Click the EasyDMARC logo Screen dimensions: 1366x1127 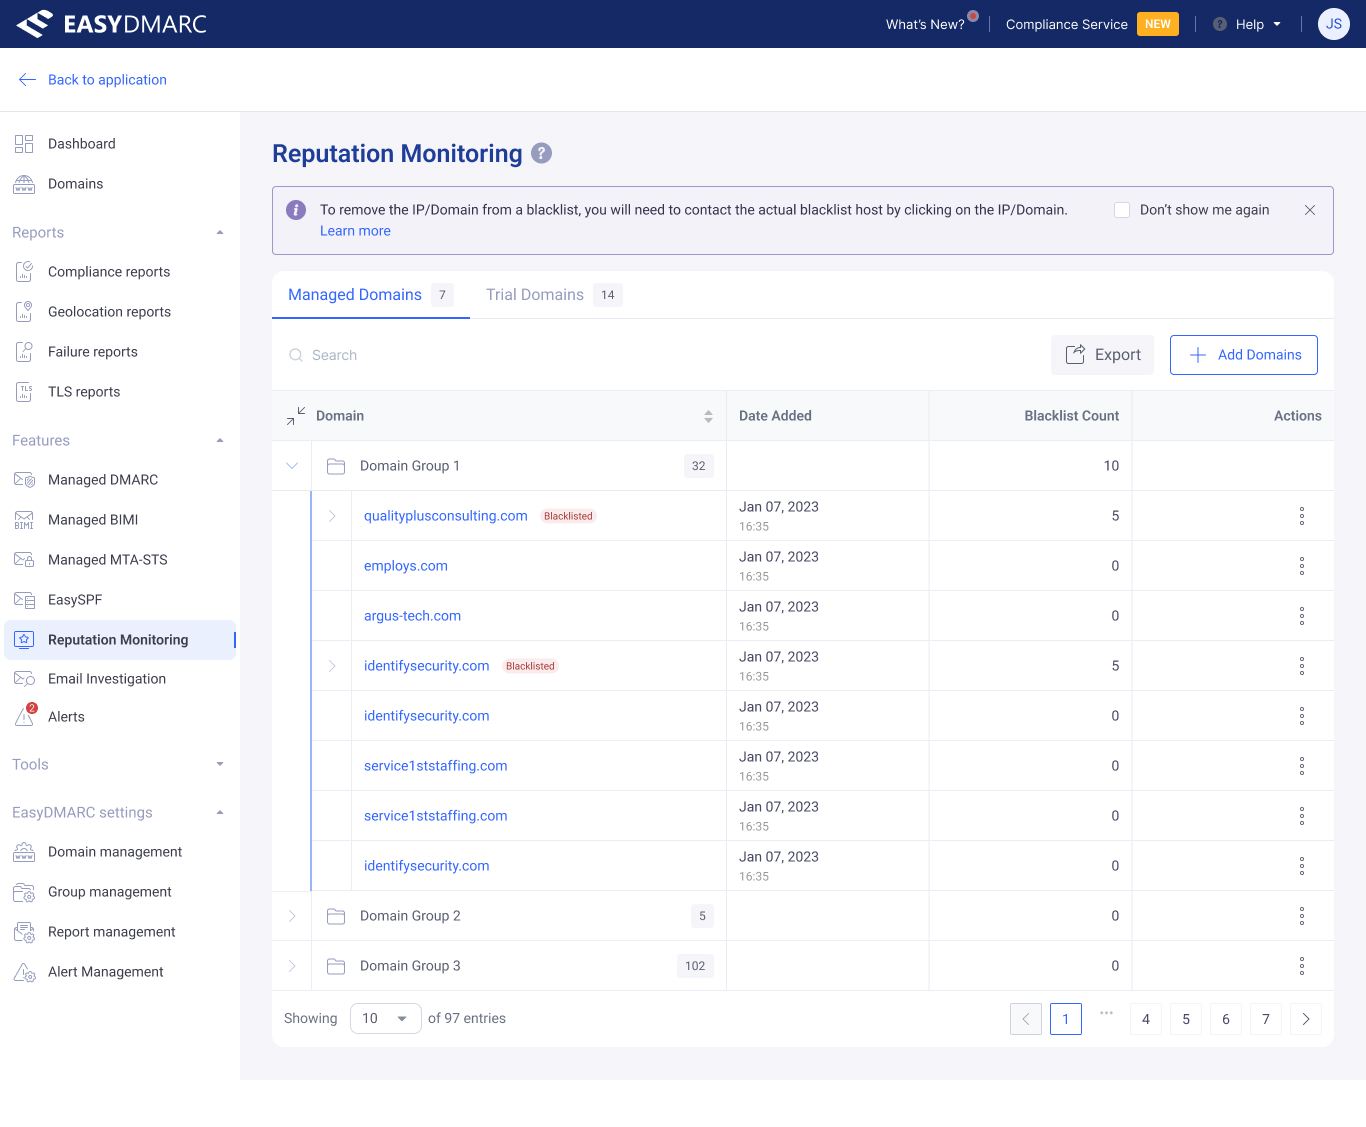(111, 24)
